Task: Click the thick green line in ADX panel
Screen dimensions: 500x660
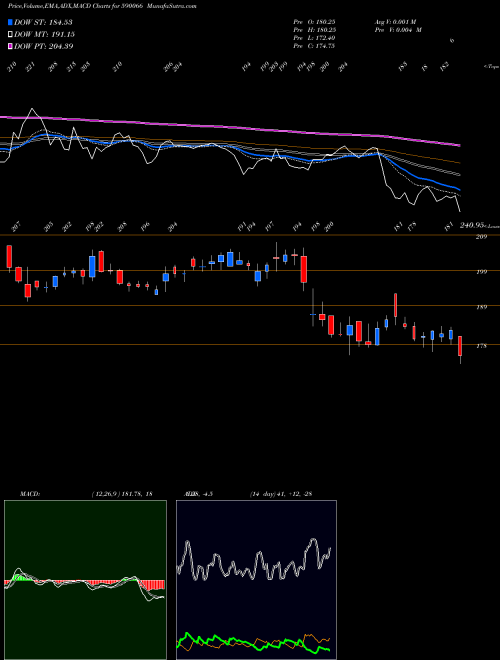Action: point(253,643)
